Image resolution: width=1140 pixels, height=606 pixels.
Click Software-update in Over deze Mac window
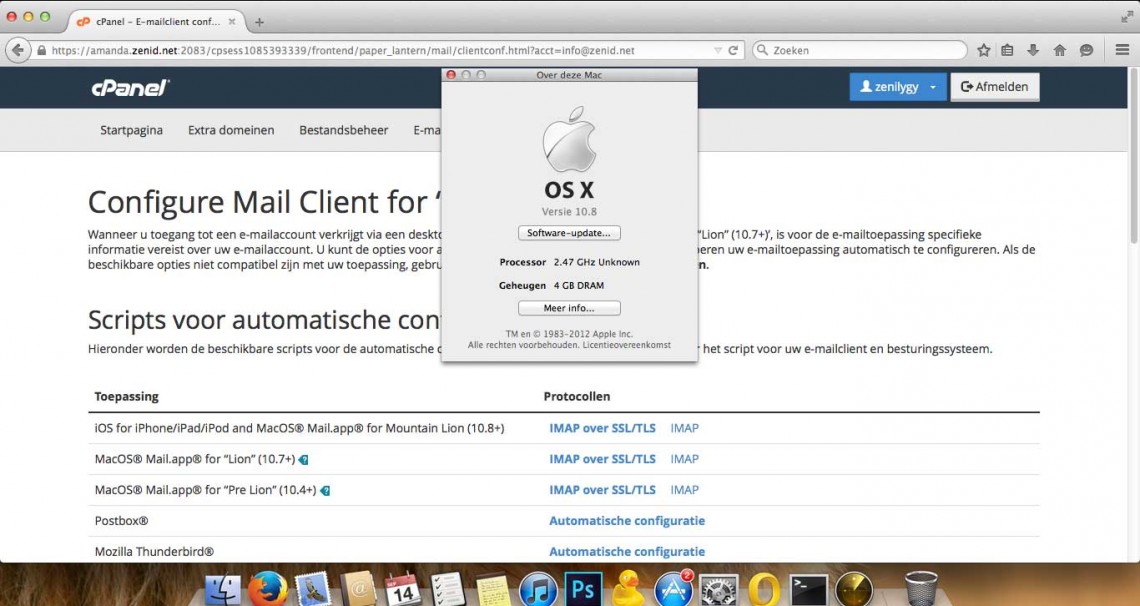569,233
